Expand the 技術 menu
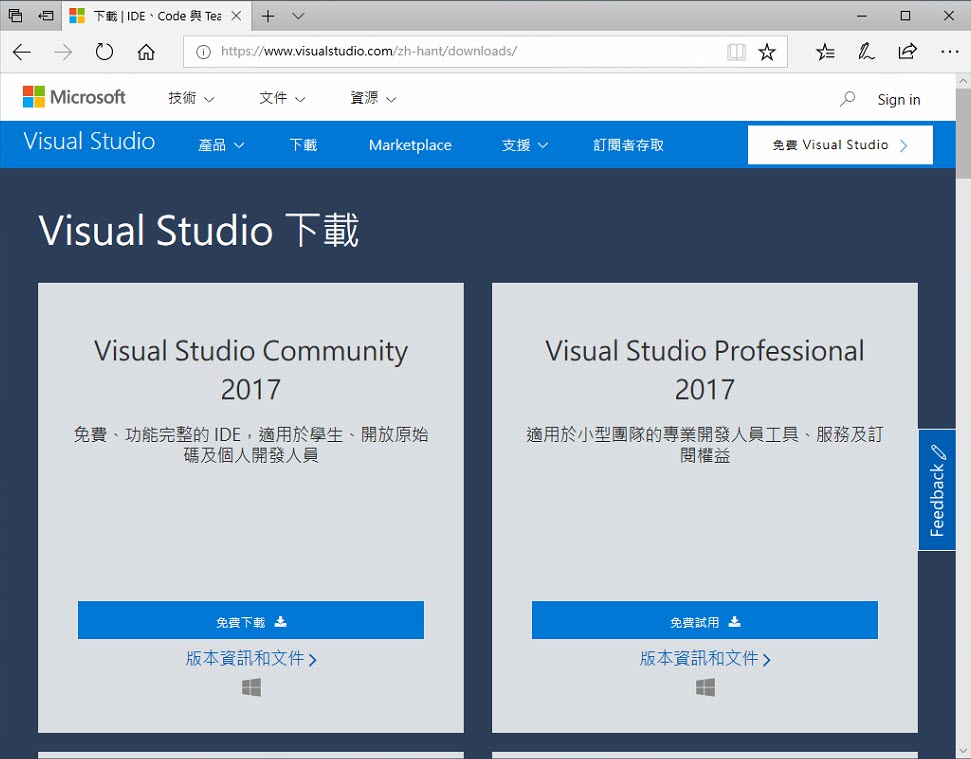 [x=191, y=98]
